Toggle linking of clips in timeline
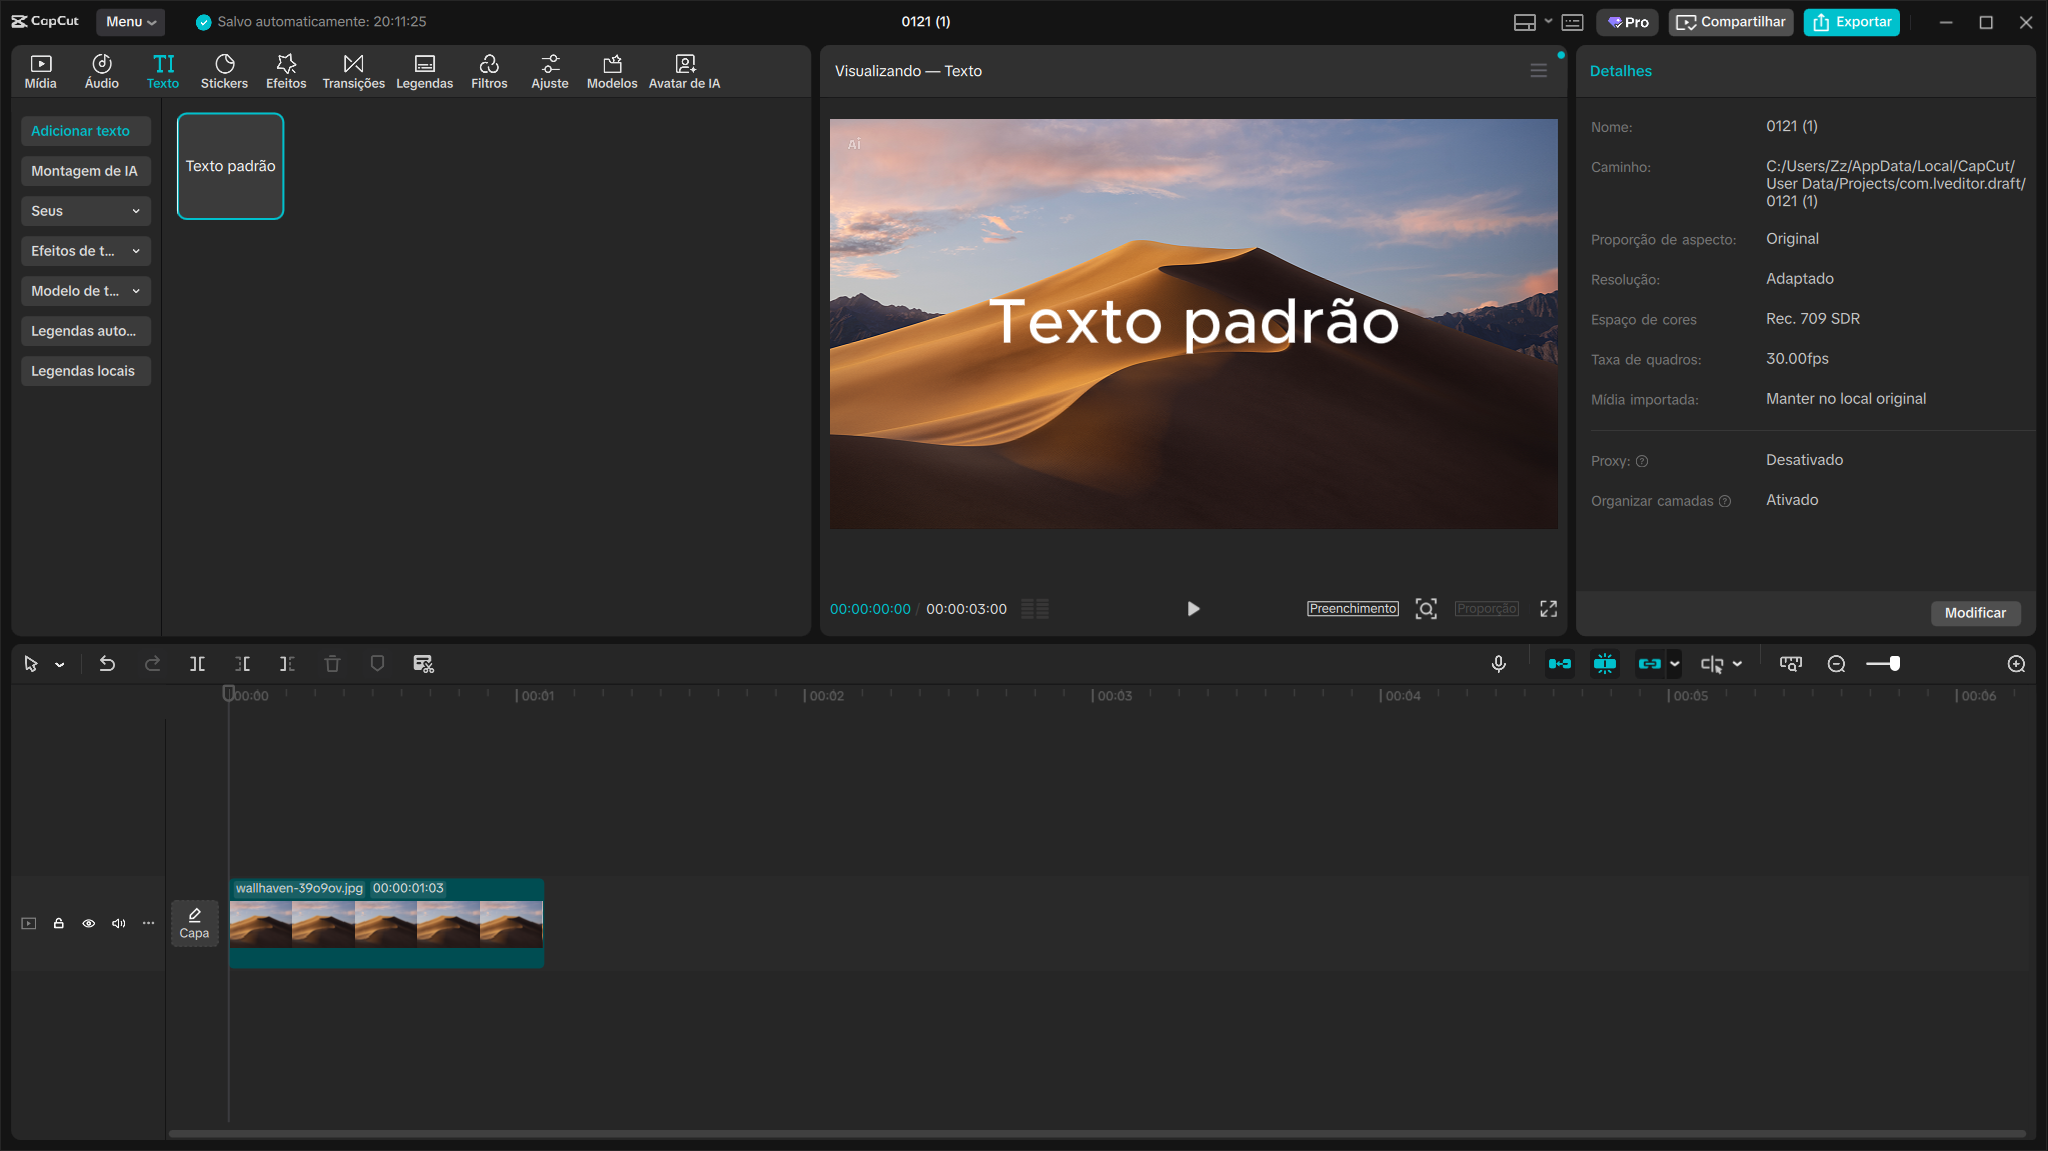Screen dimensions: 2048x1151 1652,663
